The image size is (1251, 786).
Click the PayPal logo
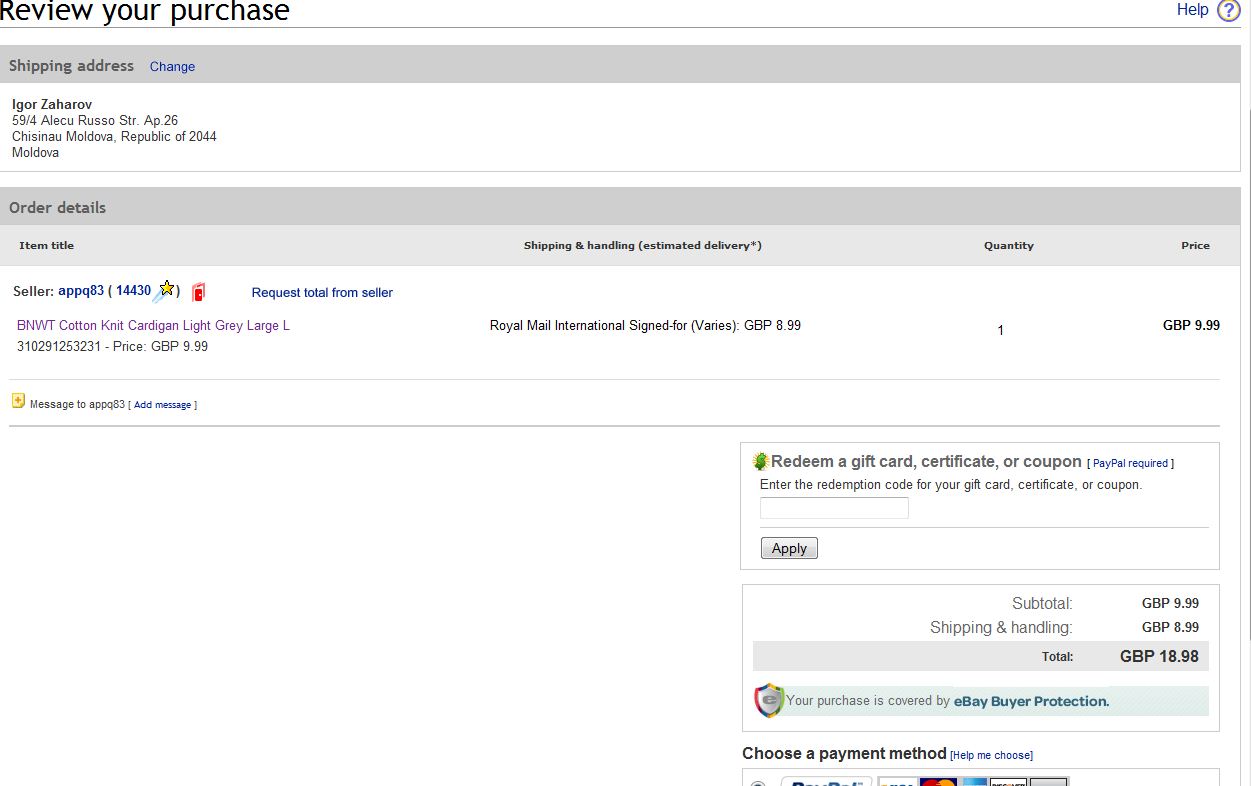coord(826,781)
